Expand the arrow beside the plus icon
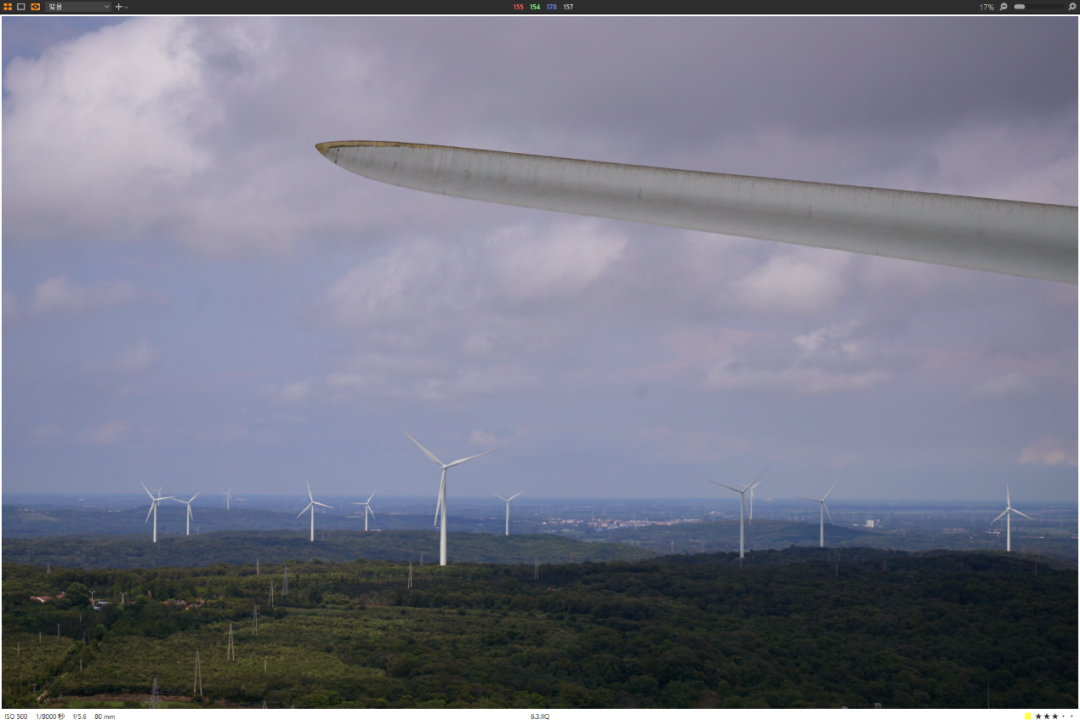1080x725 pixels. point(126,7)
